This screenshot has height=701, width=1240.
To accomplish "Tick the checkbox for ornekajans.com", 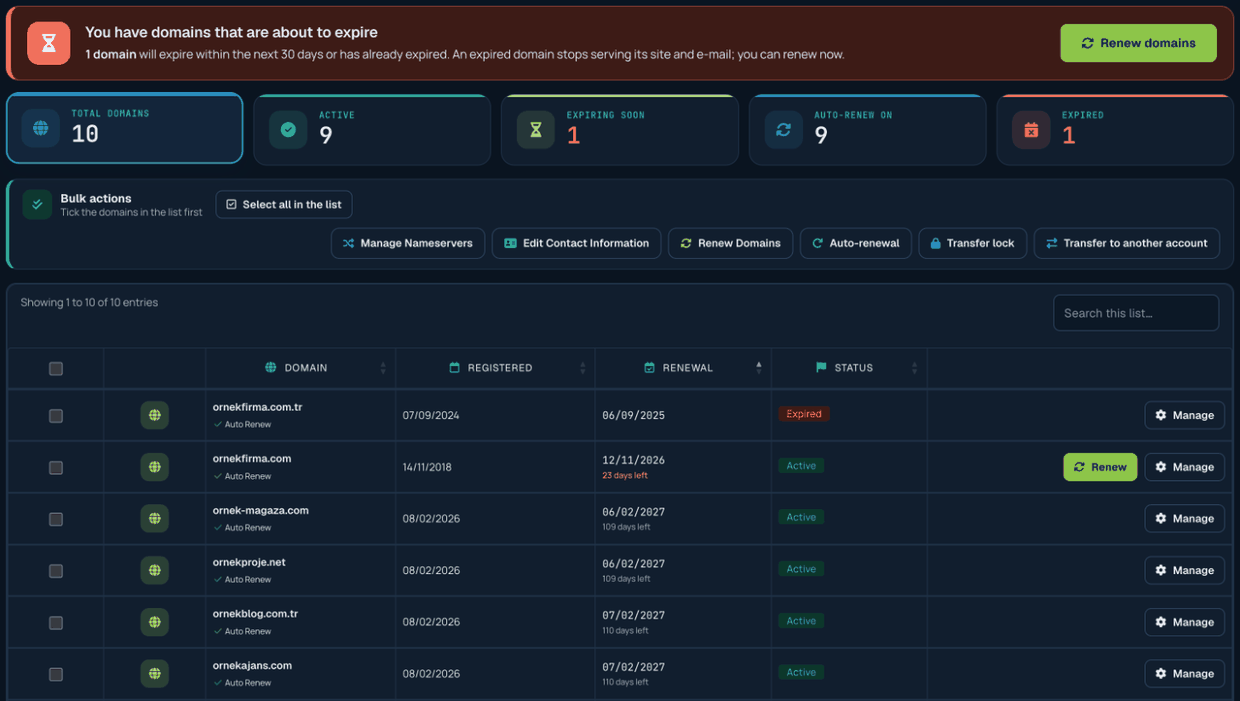I will [56, 675].
